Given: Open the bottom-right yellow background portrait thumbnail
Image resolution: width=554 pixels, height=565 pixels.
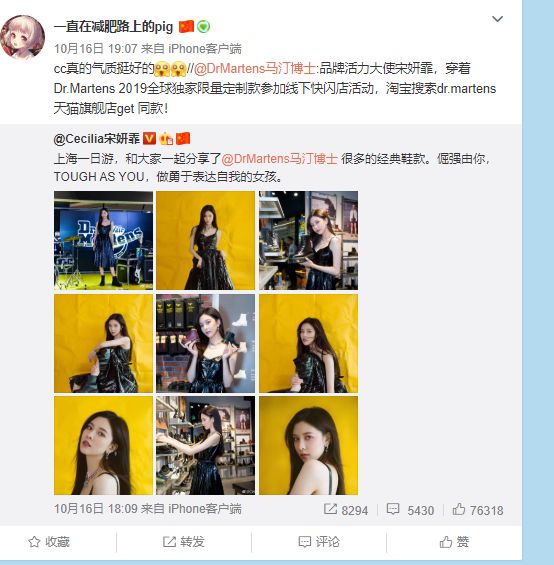Looking at the screenshot, I should tap(309, 445).
